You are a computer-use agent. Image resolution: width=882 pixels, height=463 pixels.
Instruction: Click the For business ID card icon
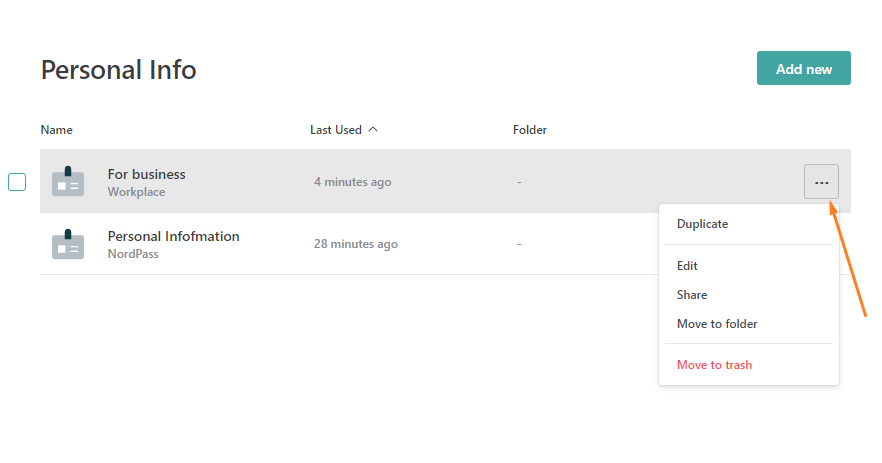click(x=68, y=181)
